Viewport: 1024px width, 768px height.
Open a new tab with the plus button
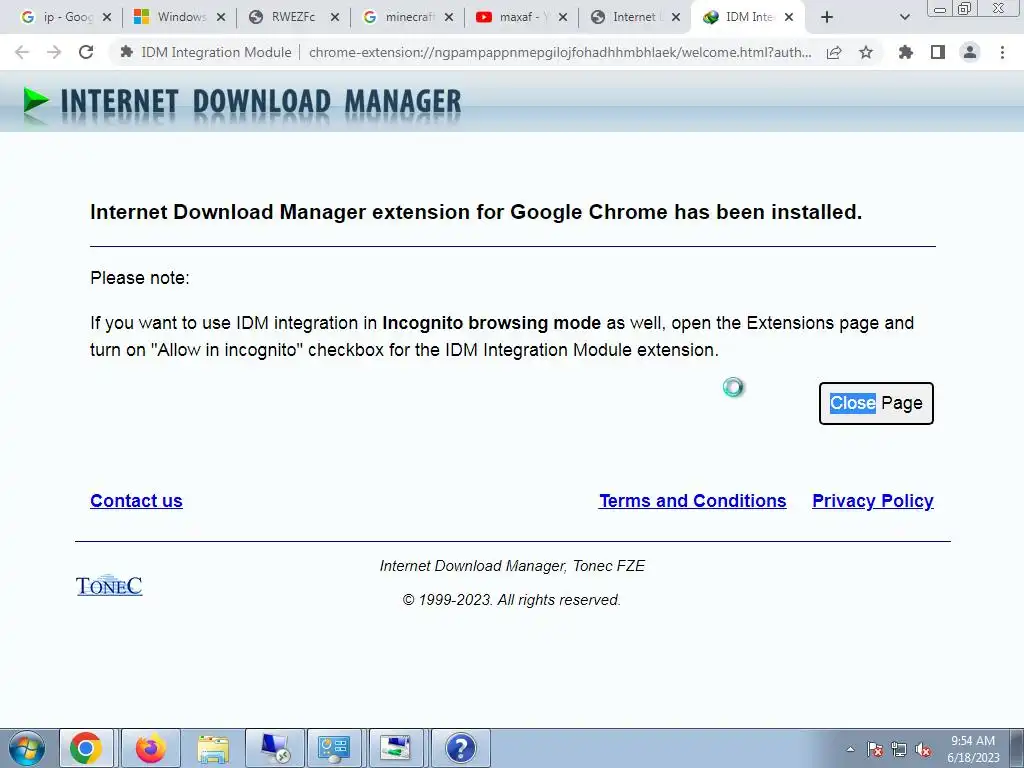[827, 17]
